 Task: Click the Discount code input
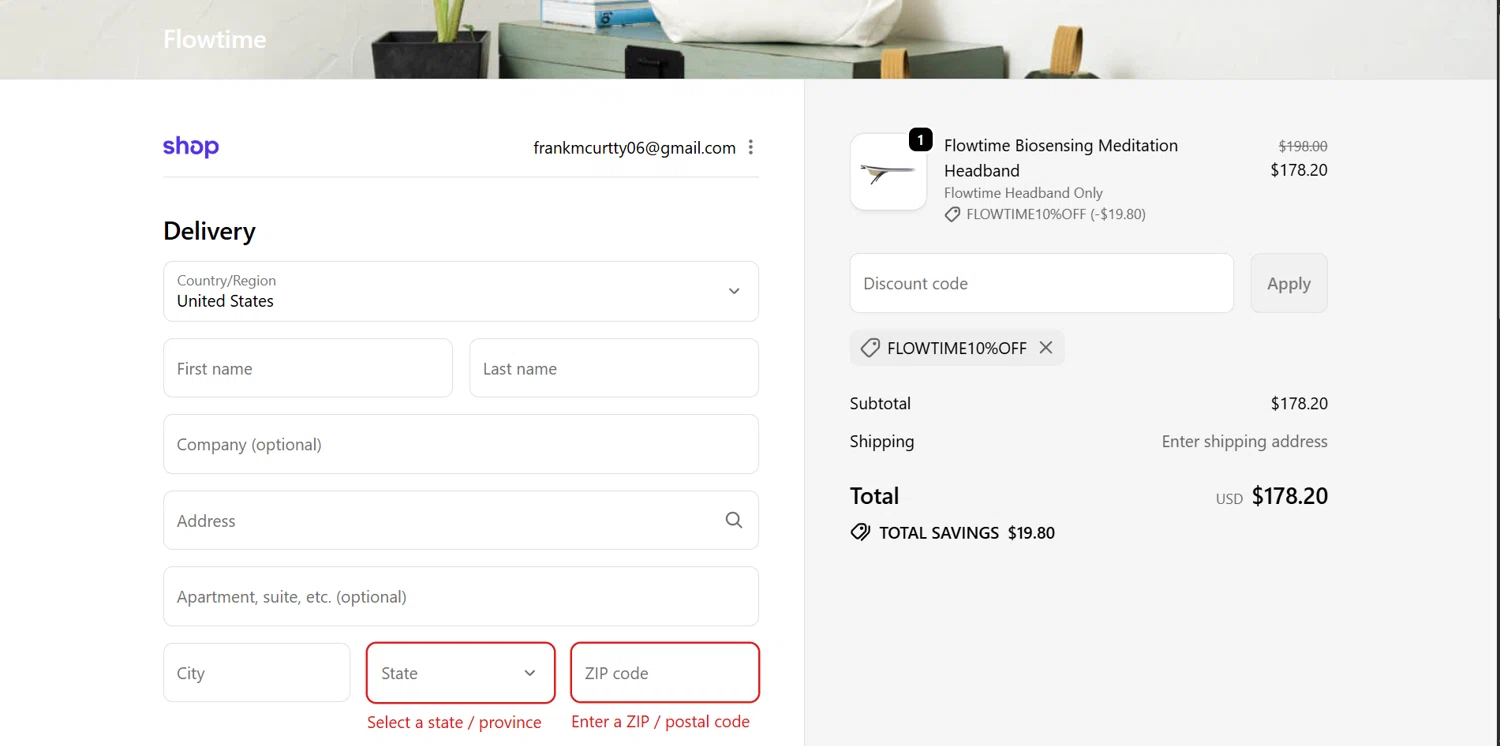(x=1042, y=283)
